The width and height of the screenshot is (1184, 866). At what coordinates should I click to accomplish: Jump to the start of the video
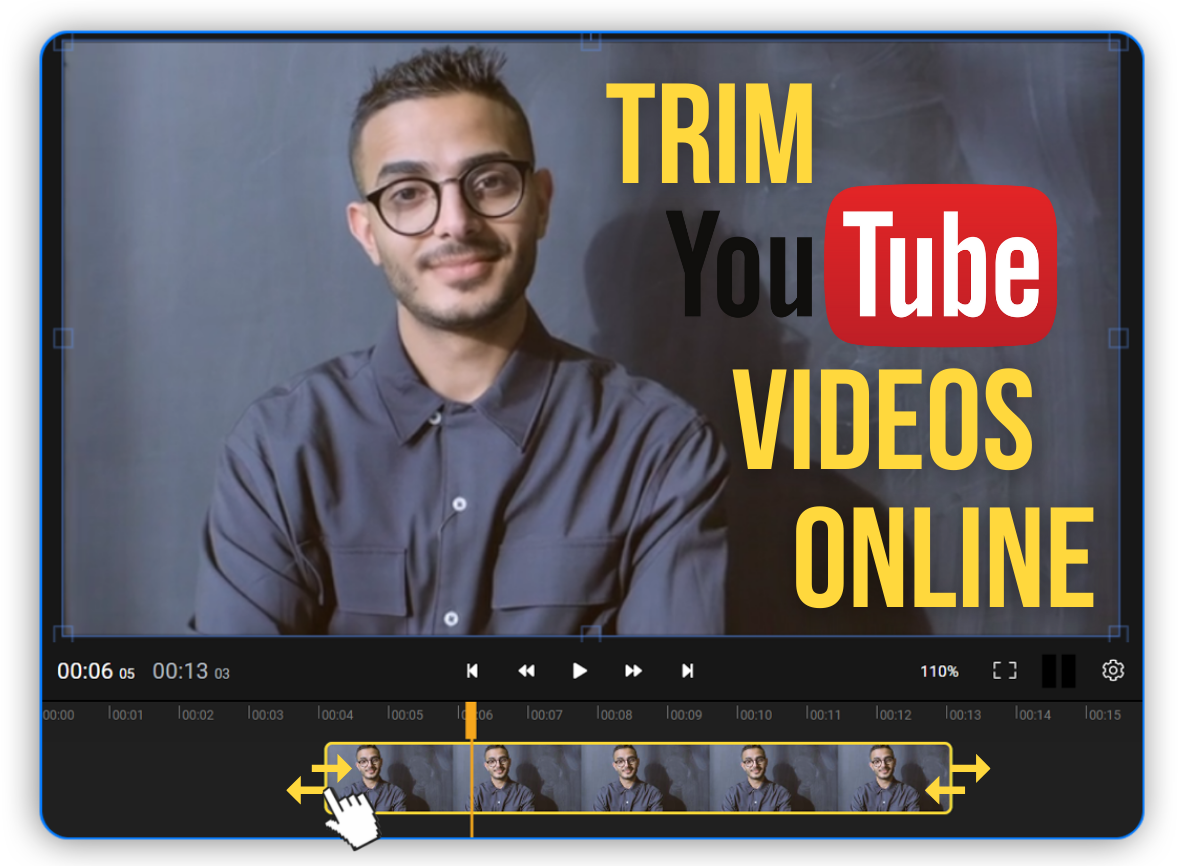click(x=472, y=670)
